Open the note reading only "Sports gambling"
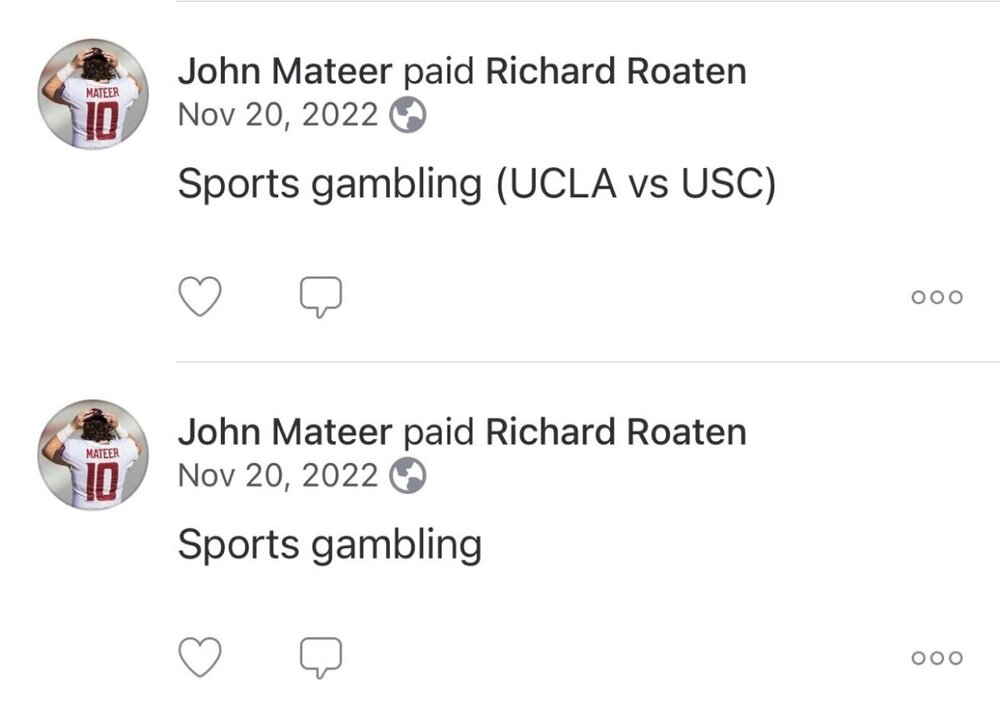The width and height of the screenshot is (1000, 717). point(329,545)
